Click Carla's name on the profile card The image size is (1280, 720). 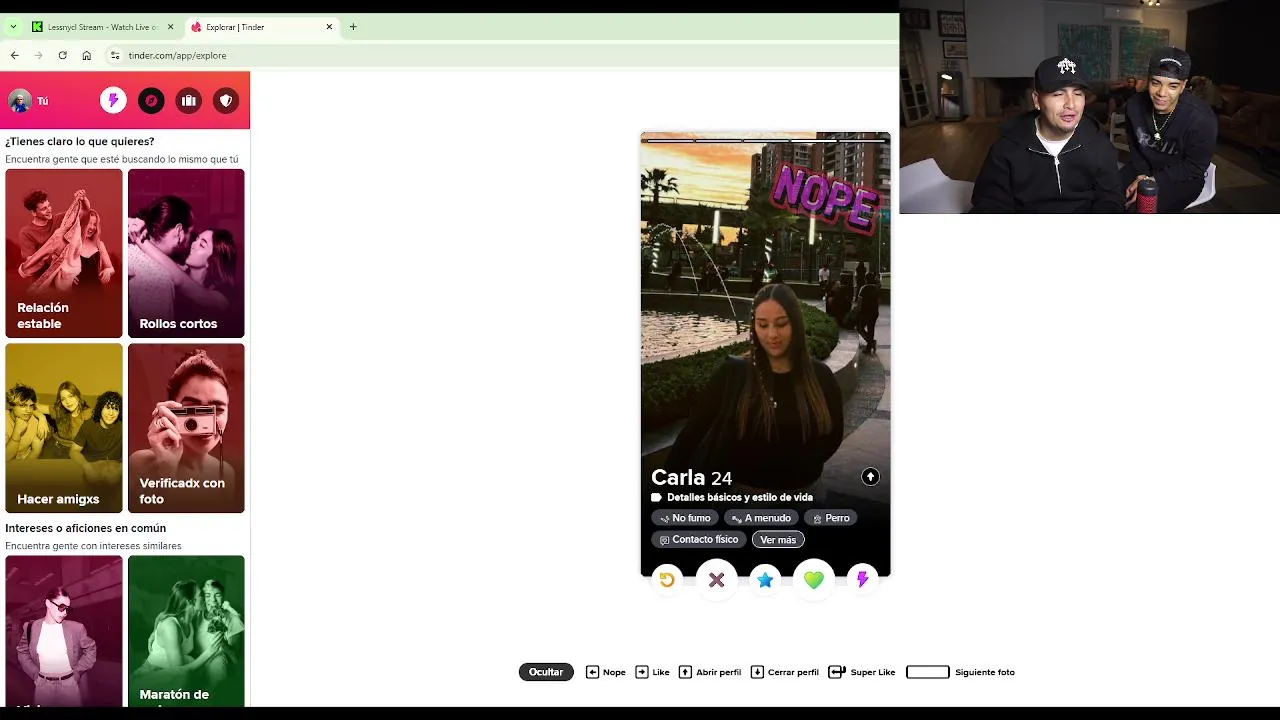point(678,478)
